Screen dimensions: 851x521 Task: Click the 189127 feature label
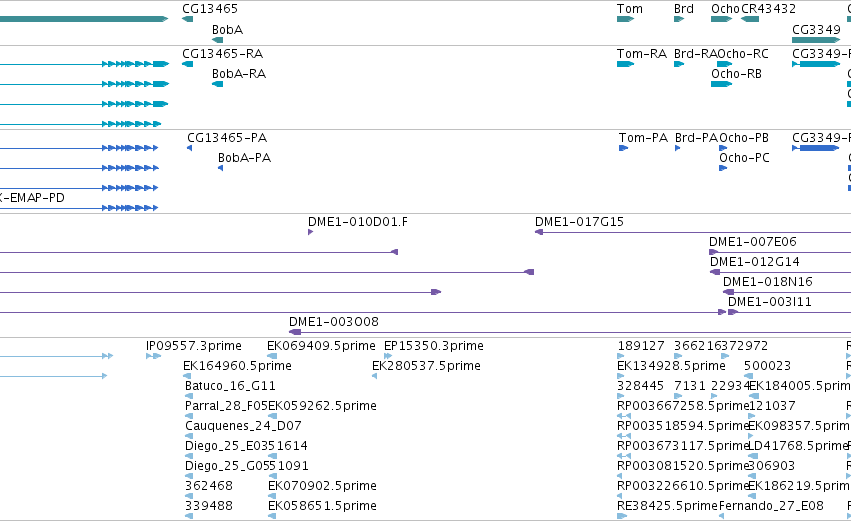click(641, 346)
